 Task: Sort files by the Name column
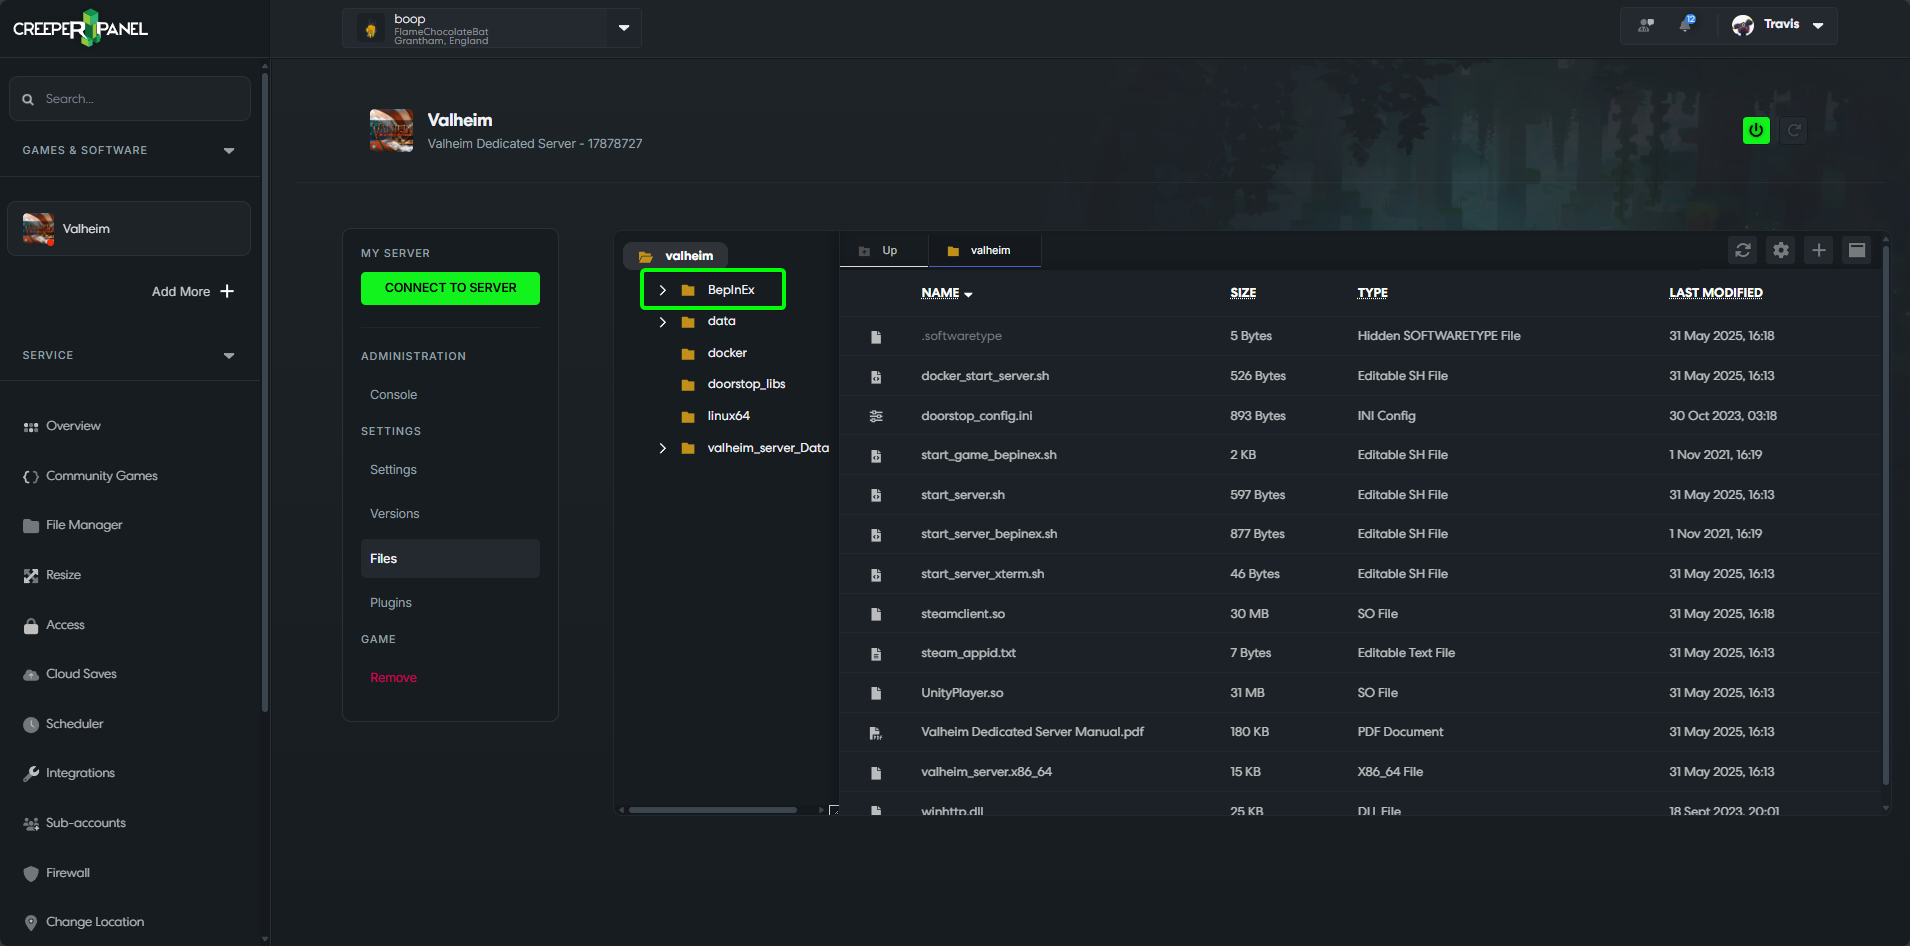[946, 293]
